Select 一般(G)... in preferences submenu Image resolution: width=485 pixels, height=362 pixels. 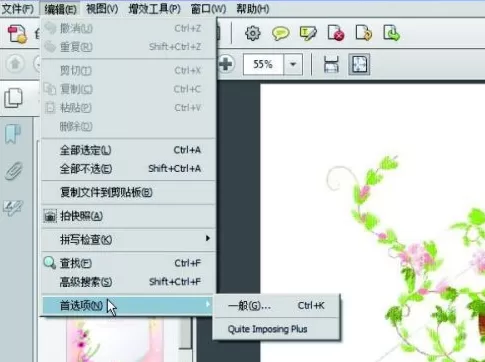276,305
